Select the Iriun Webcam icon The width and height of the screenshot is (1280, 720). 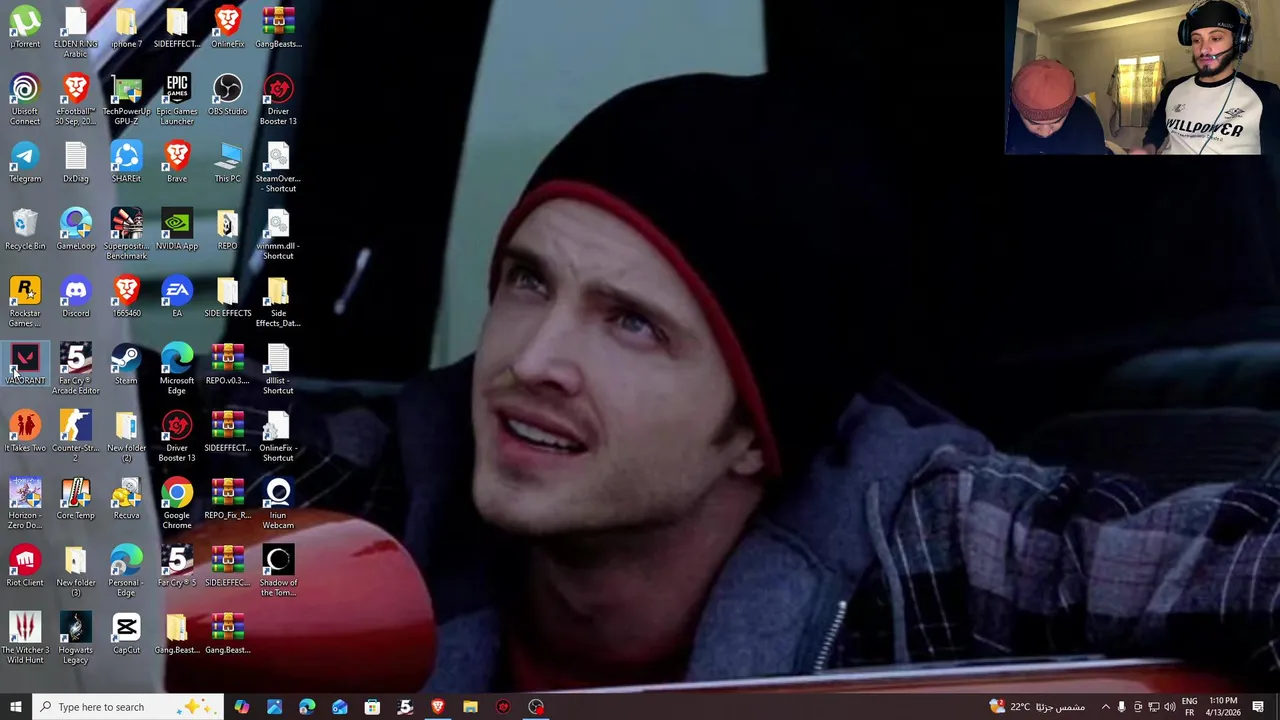[x=278, y=503]
